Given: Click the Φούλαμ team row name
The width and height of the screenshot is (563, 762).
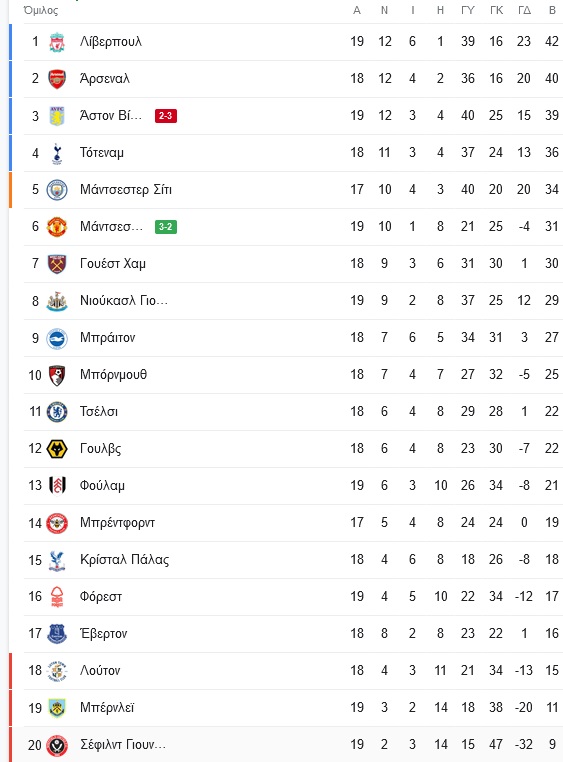Looking at the screenshot, I should point(102,486).
